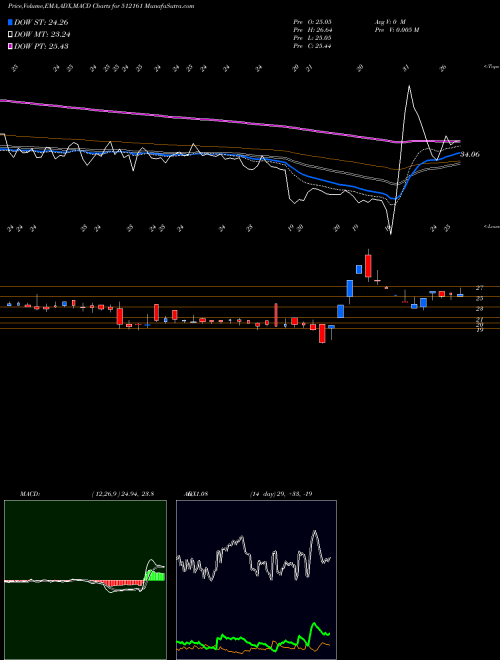Click the 'Pre V: 0.005 M' value
This screenshot has height=660, width=500.
coord(396,30)
